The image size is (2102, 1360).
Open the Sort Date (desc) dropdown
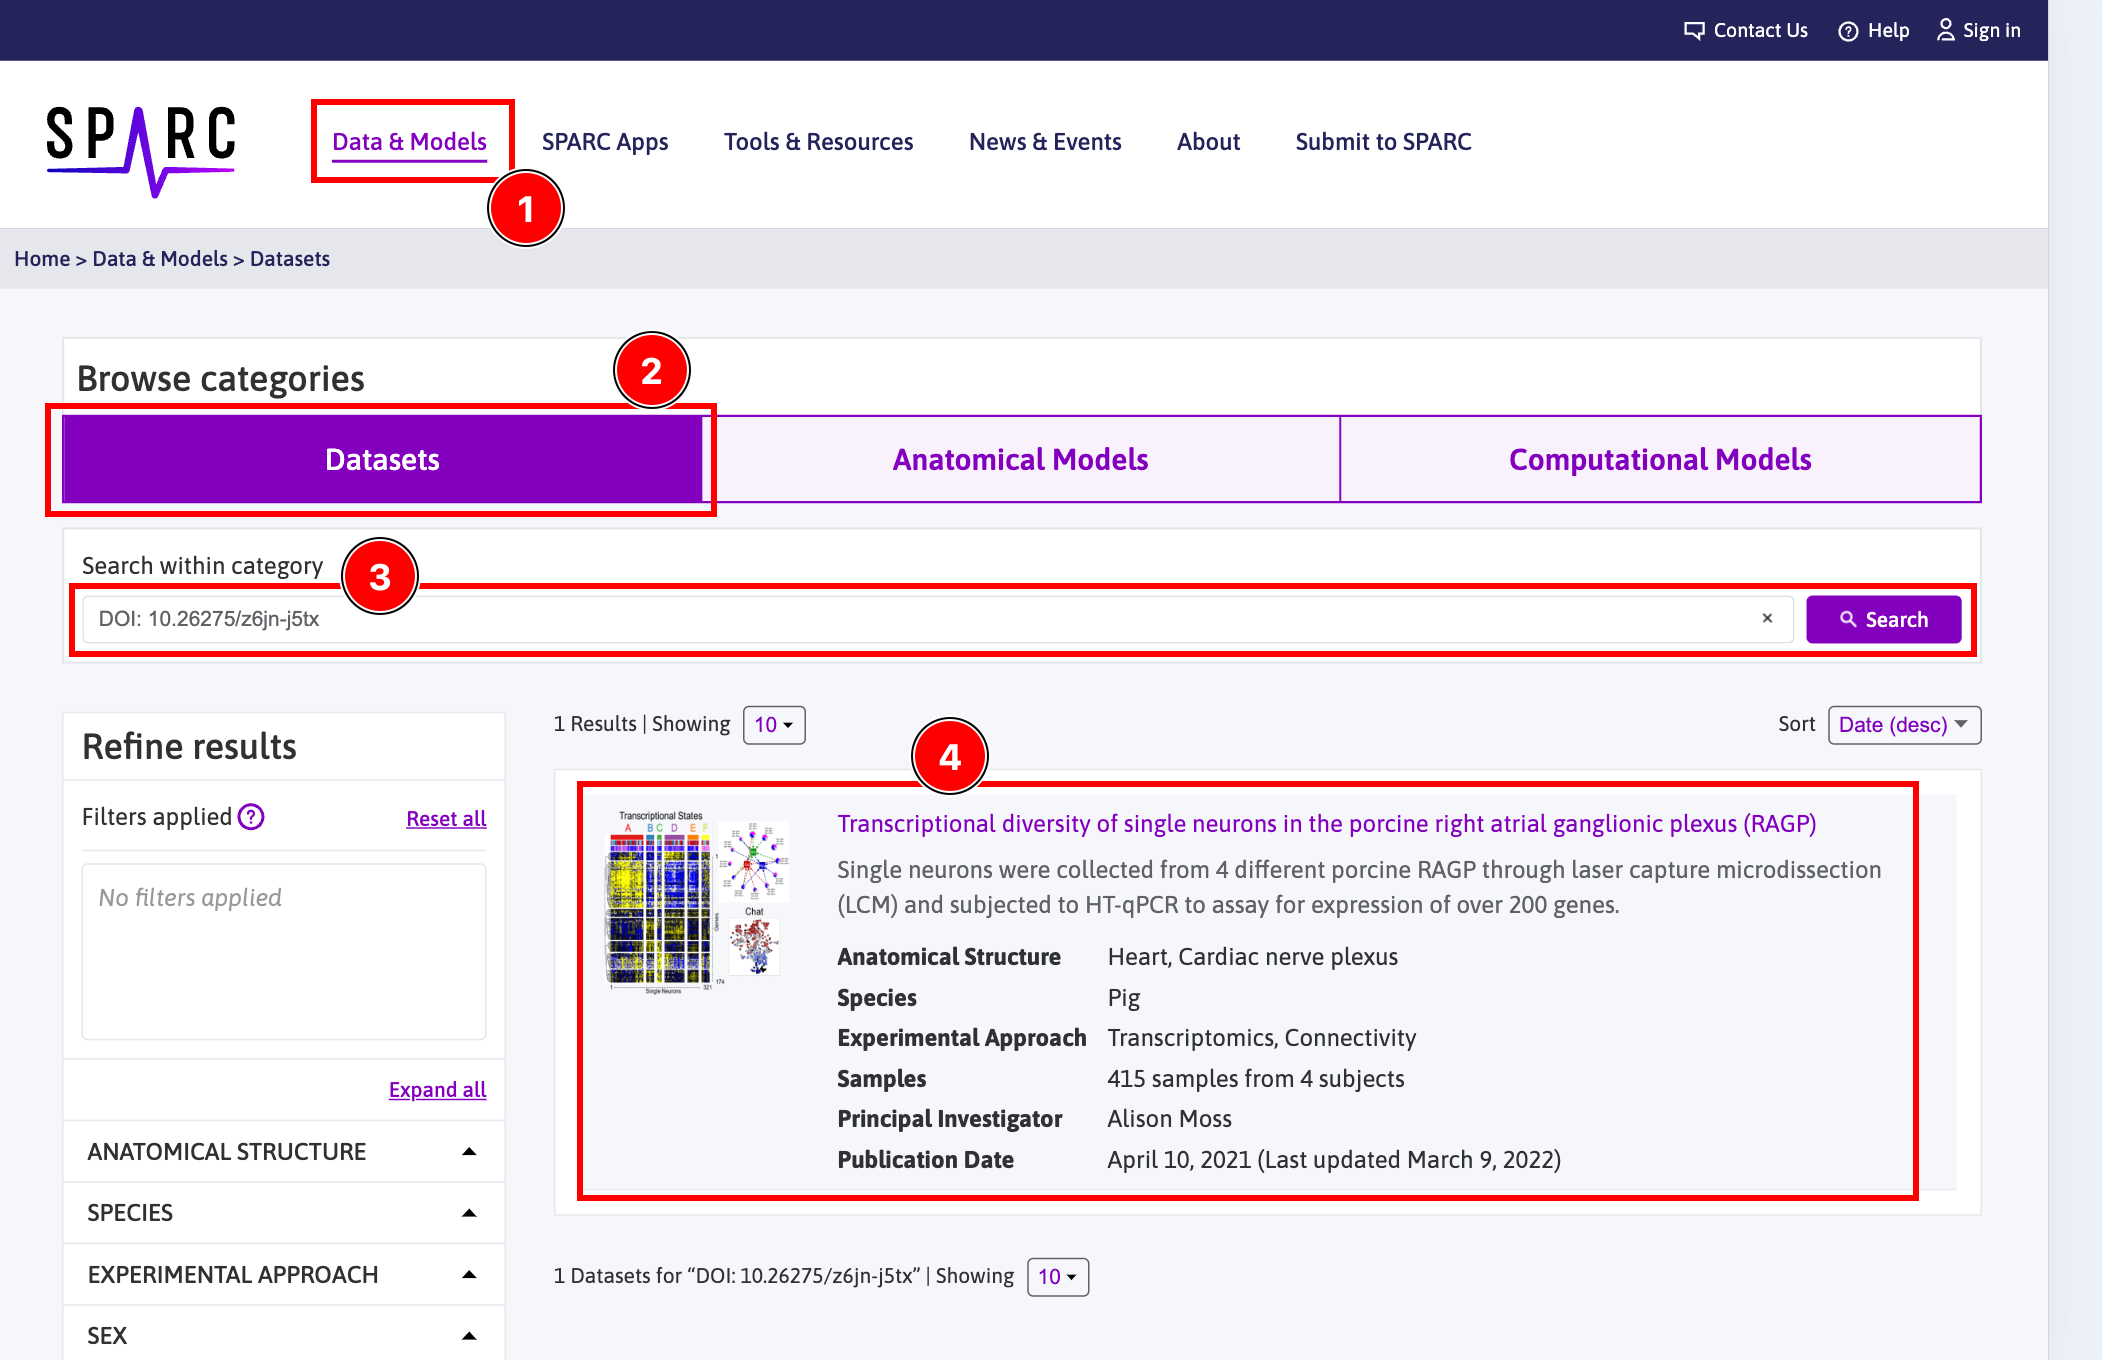coord(1904,725)
